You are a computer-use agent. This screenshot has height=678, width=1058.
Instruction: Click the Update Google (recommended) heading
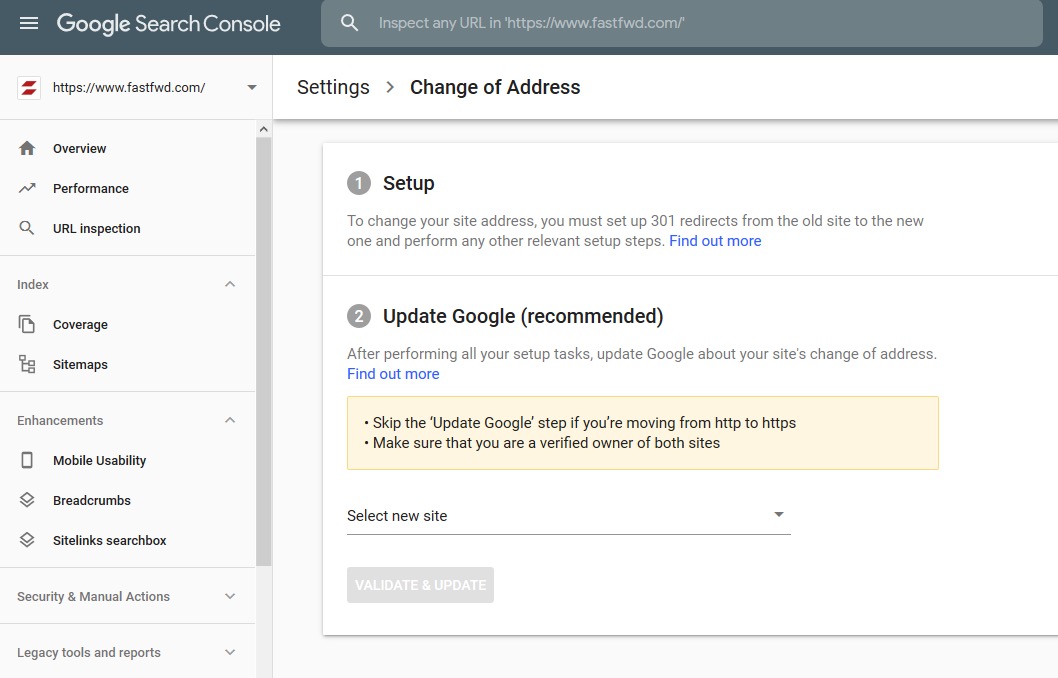click(523, 316)
